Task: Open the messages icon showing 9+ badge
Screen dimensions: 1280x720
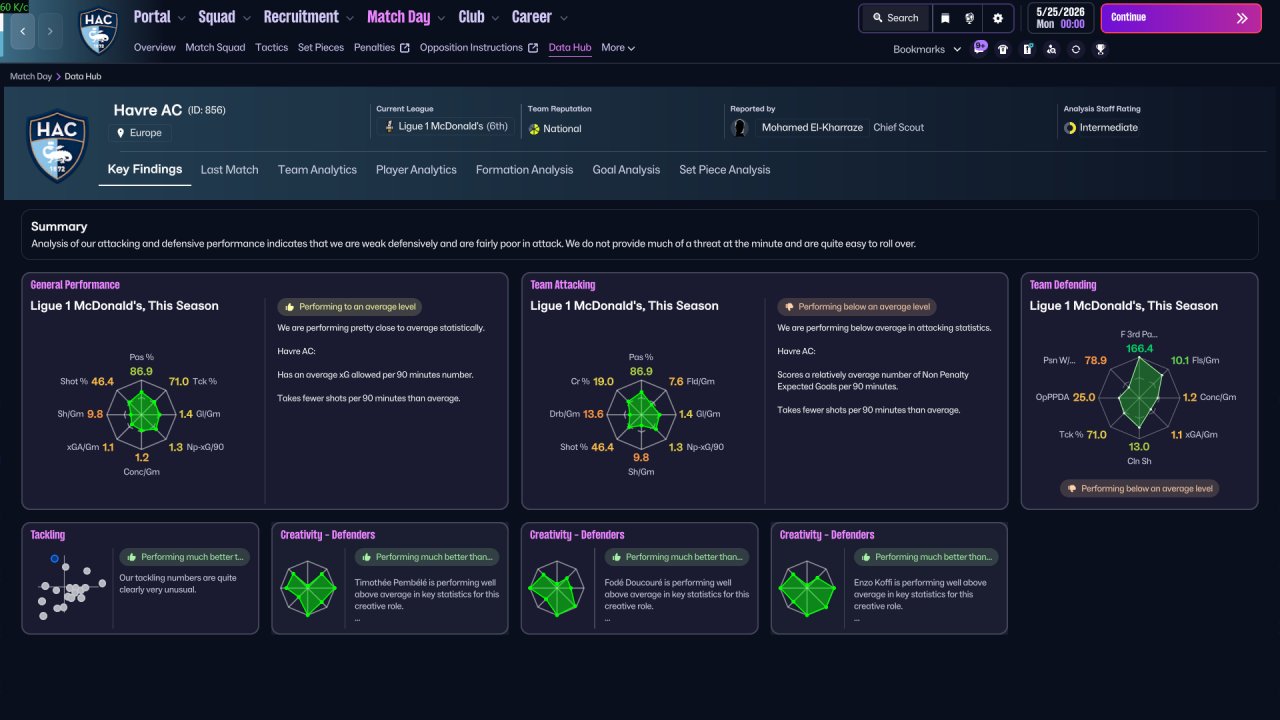Action: 980,48
